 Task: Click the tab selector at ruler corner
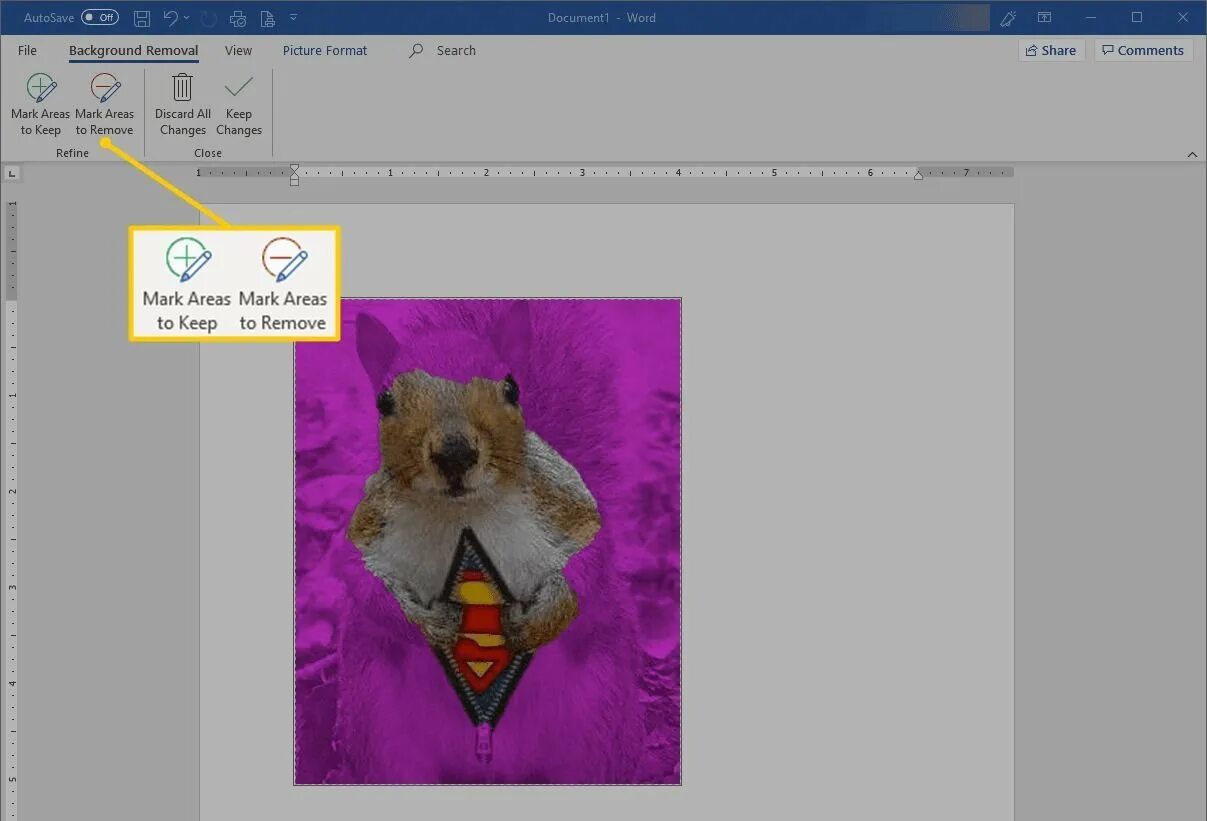[x=12, y=174]
